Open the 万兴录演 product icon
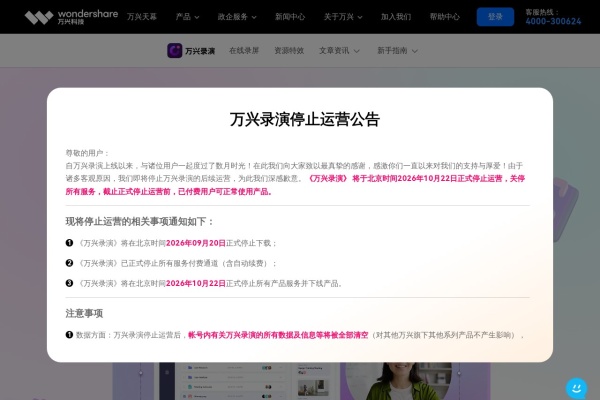600x400 pixels. pyautogui.click(x=174, y=51)
